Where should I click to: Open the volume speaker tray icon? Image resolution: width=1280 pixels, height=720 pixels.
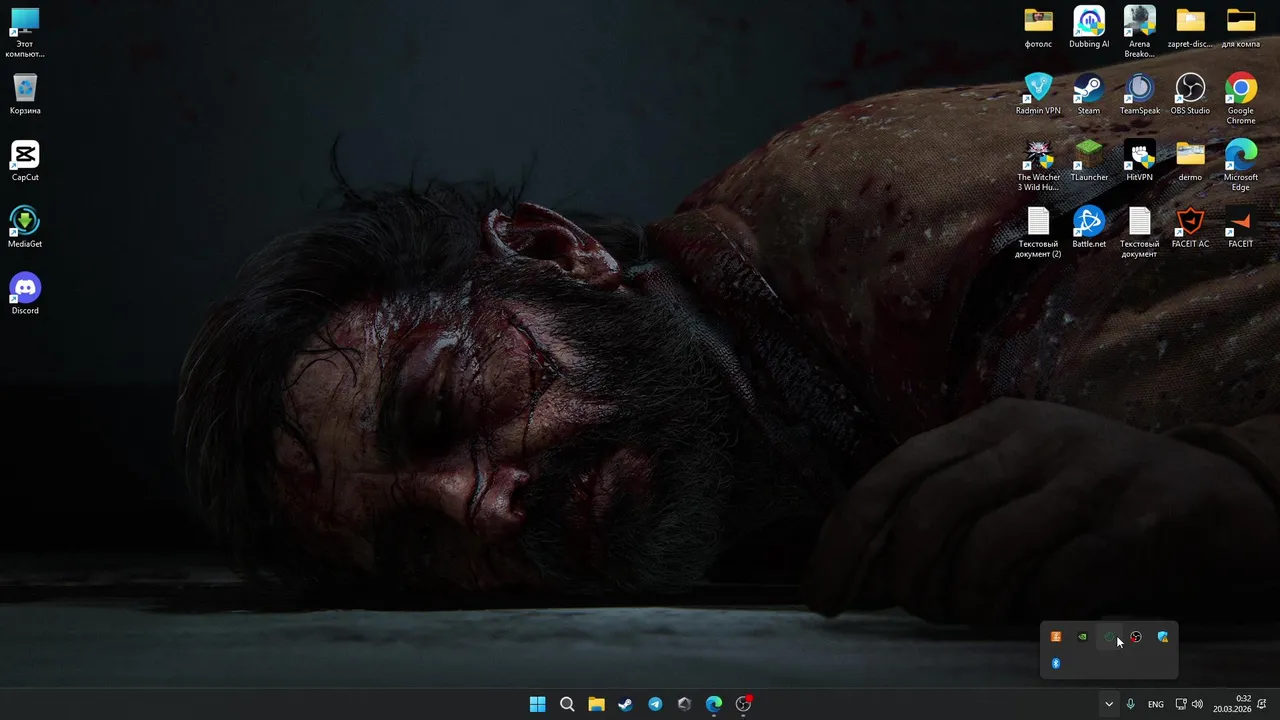[x=1197, y=704]
